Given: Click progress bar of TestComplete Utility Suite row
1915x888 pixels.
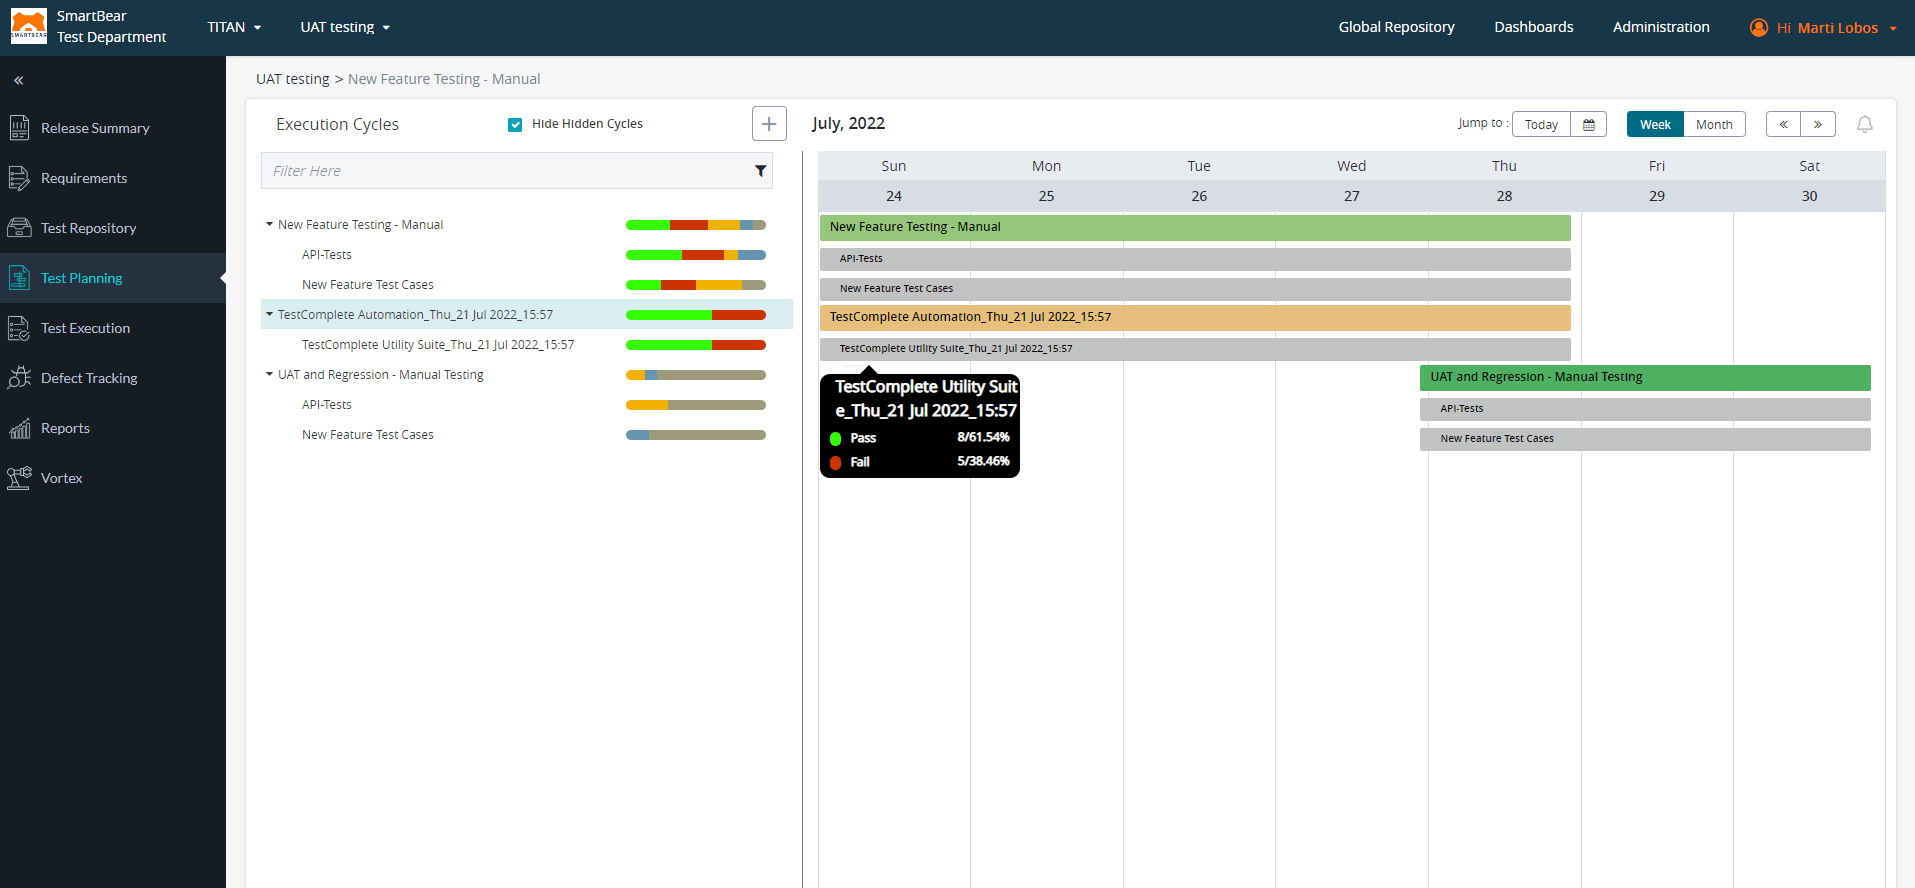Looking at the screenshot, I should pyautogui.click(x=696, y=345).
